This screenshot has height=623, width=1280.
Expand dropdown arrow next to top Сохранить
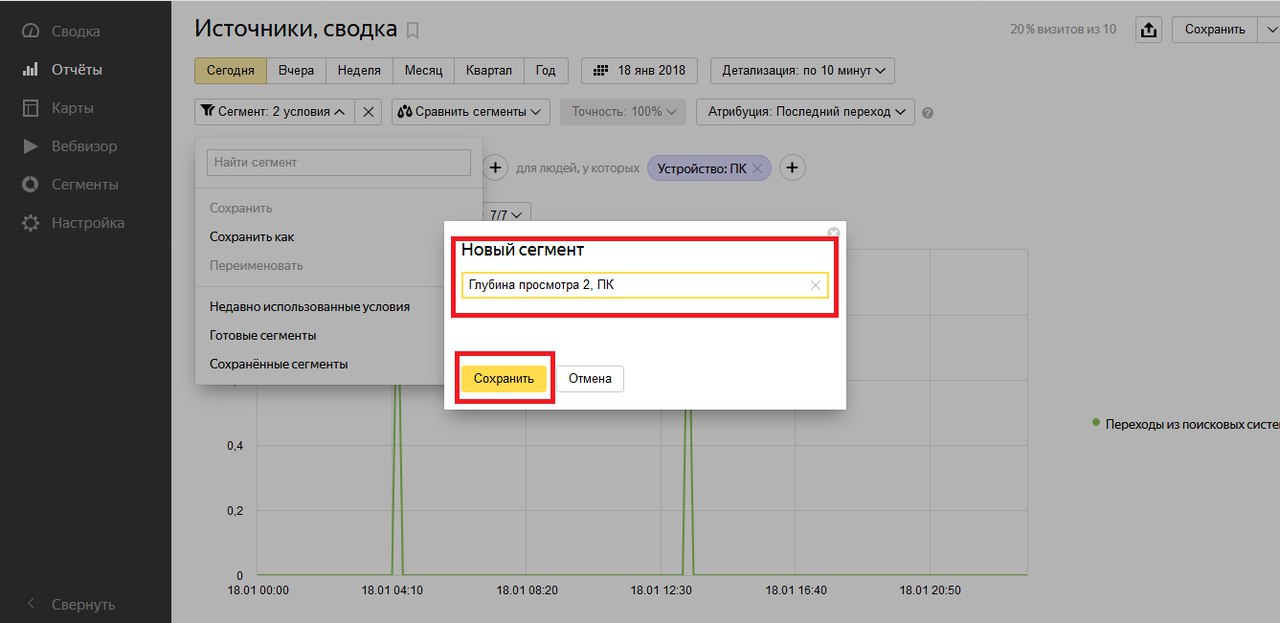[x=1268, y=30]
